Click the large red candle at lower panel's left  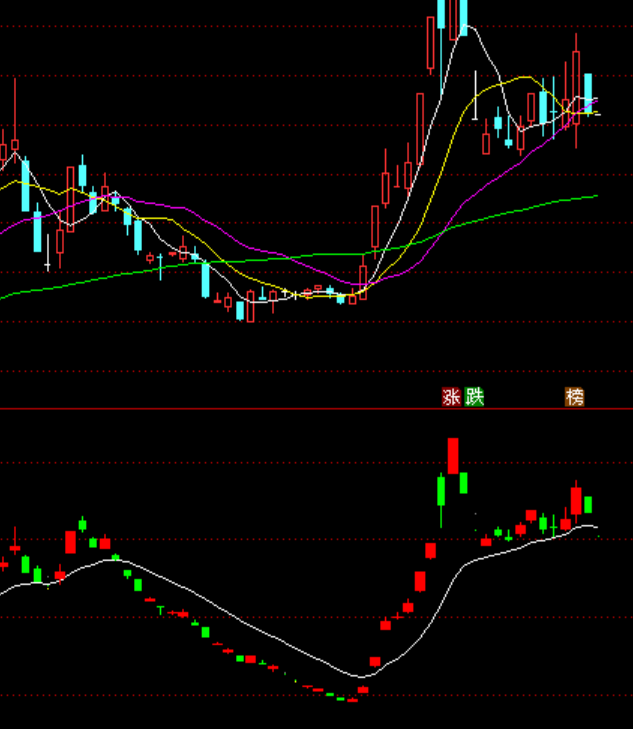pyautogui.click(x=71, y=542)
